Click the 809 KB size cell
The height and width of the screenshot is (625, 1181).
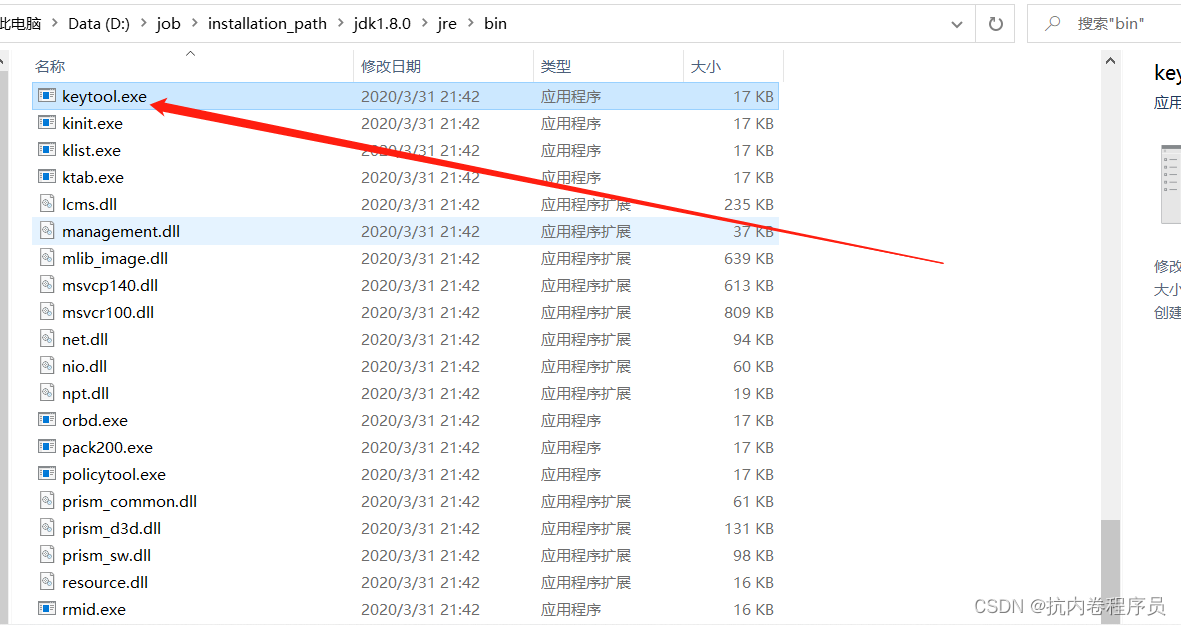click(x=749, y=312)
